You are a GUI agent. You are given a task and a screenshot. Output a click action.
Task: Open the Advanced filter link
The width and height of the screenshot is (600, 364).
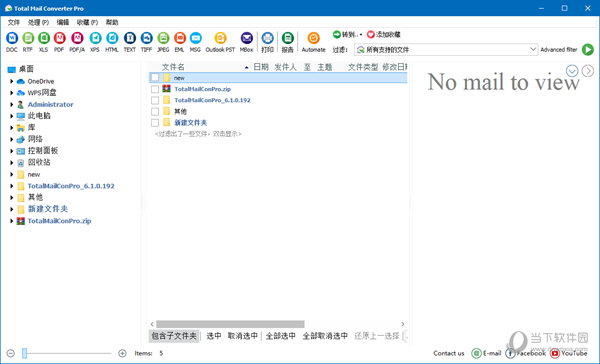click(x=559, y=49)
